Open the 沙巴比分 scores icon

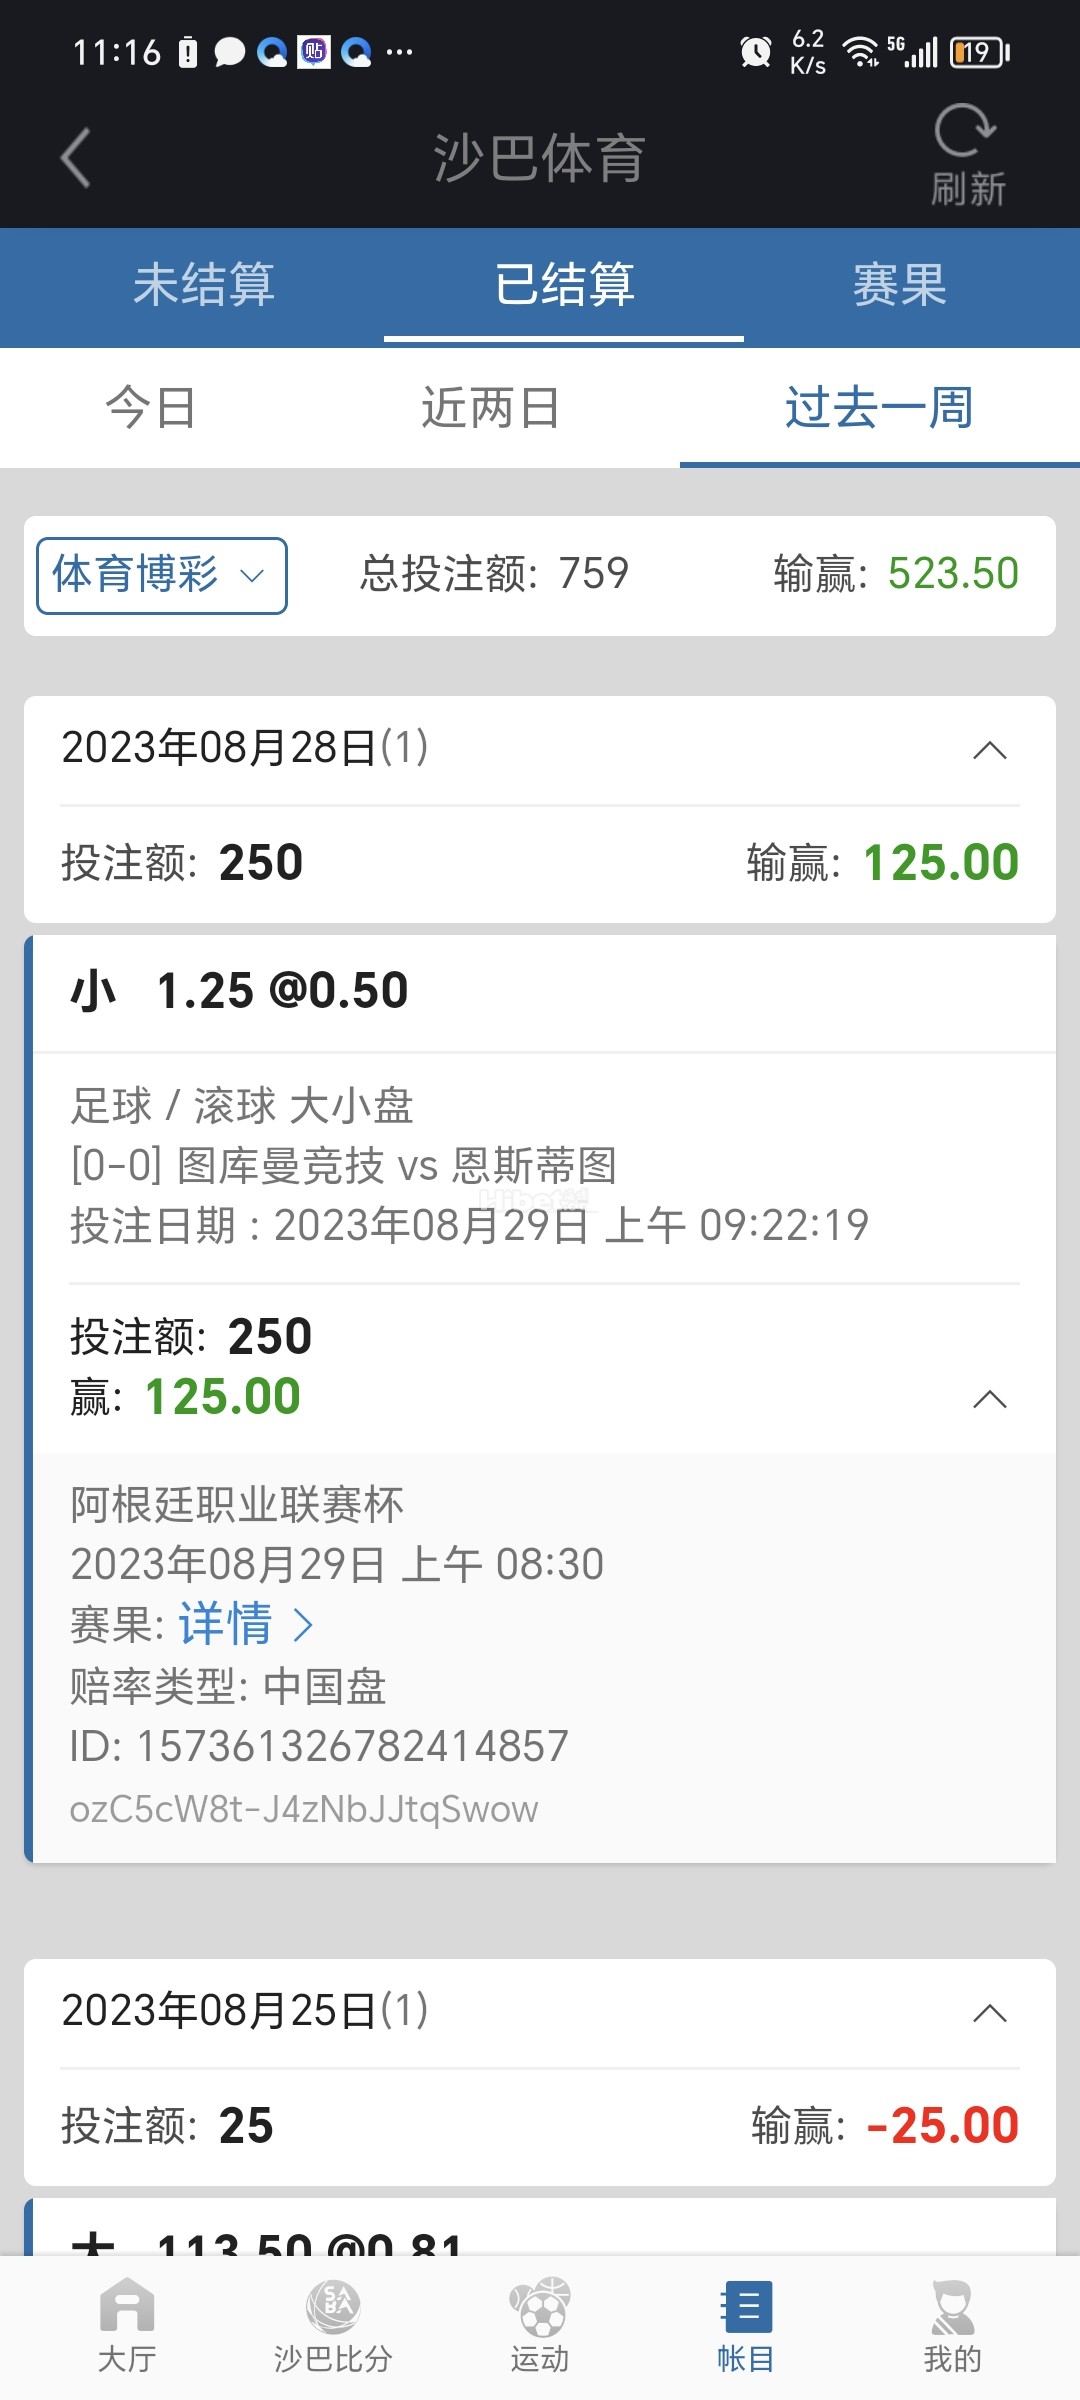click(x=333, y=2324)
